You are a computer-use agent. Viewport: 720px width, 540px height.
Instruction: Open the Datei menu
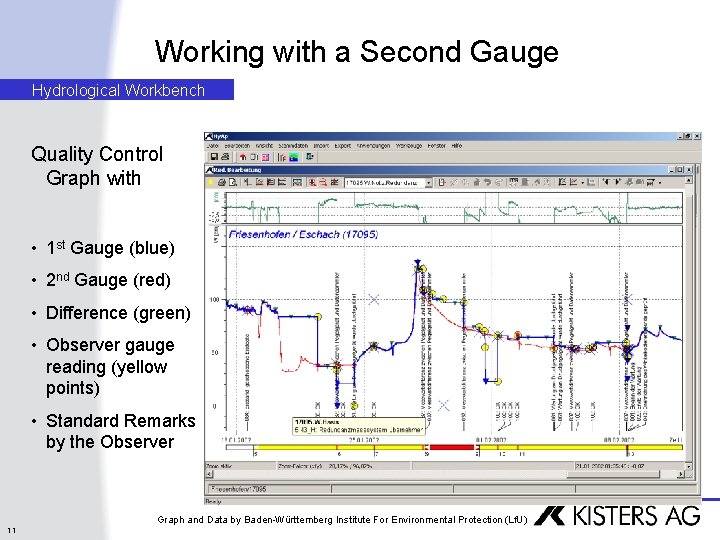pos(213,146)
